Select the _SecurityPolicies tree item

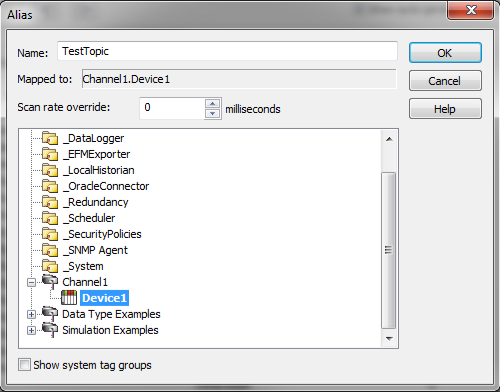point(102,234)
